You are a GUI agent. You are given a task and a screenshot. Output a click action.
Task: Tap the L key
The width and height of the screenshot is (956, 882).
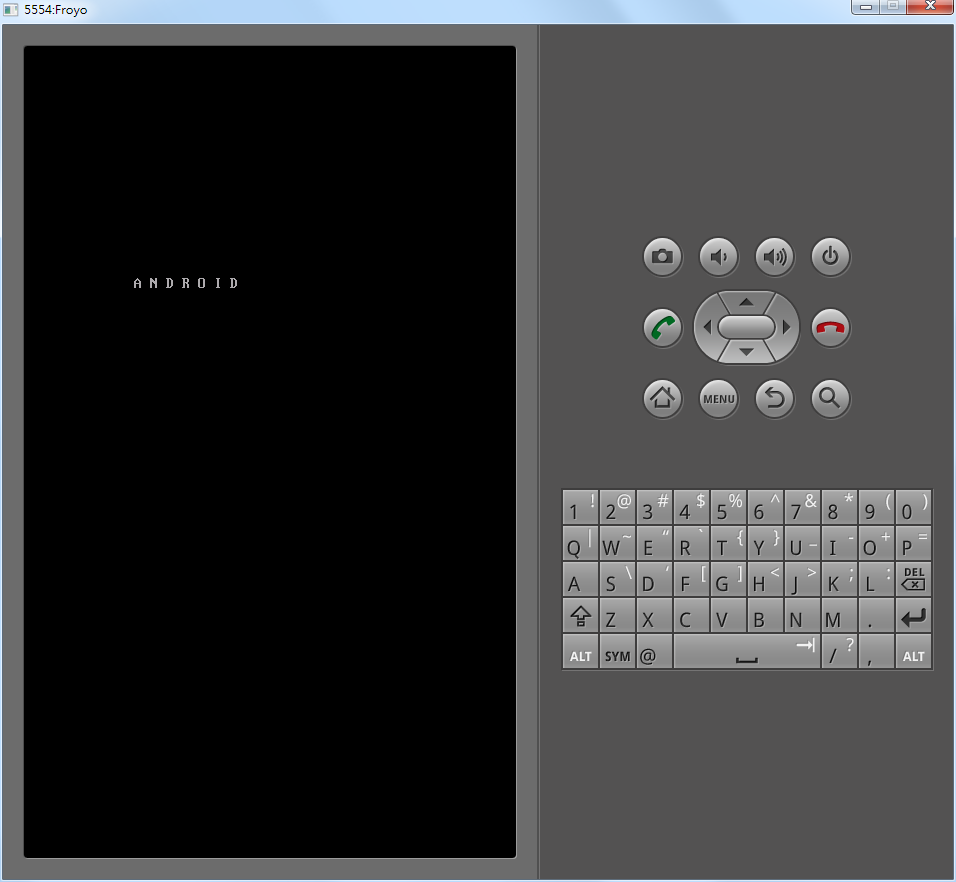876,579
